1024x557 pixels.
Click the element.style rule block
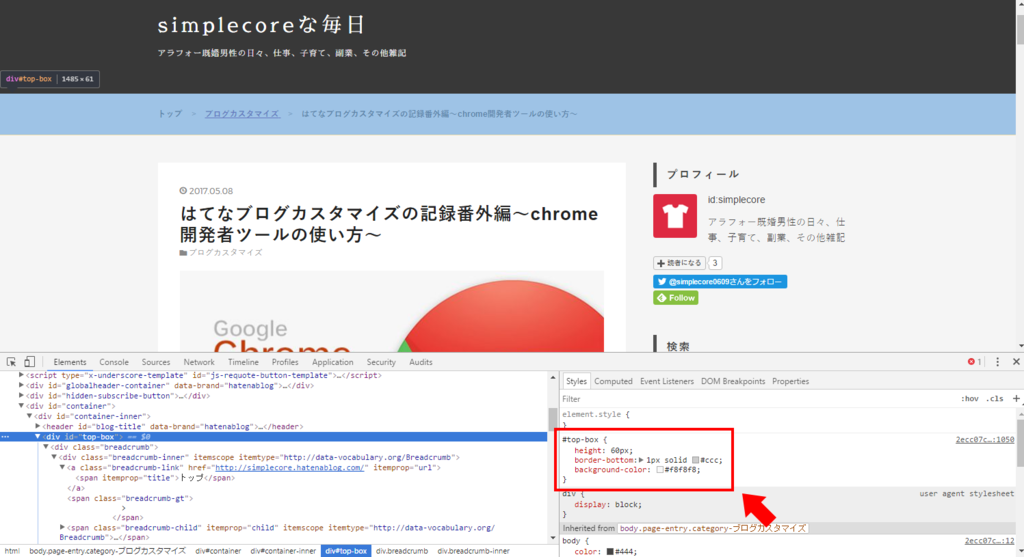point(787,419)
